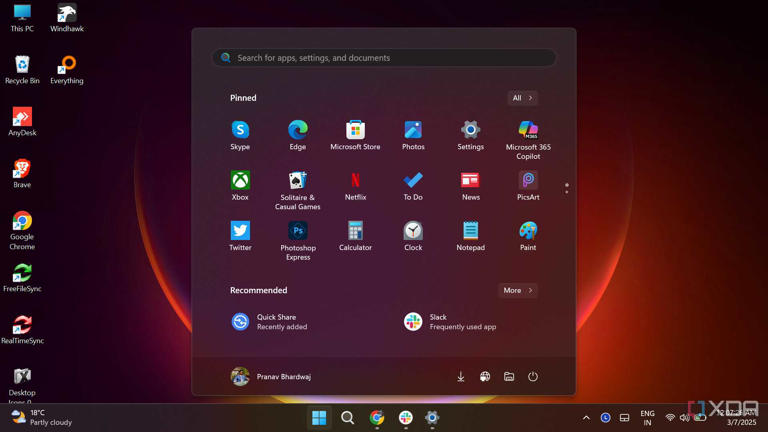Launch Microsoft 365 Copilot
Image resolution: width=768 pixels, height=432 pixels.
528,140
